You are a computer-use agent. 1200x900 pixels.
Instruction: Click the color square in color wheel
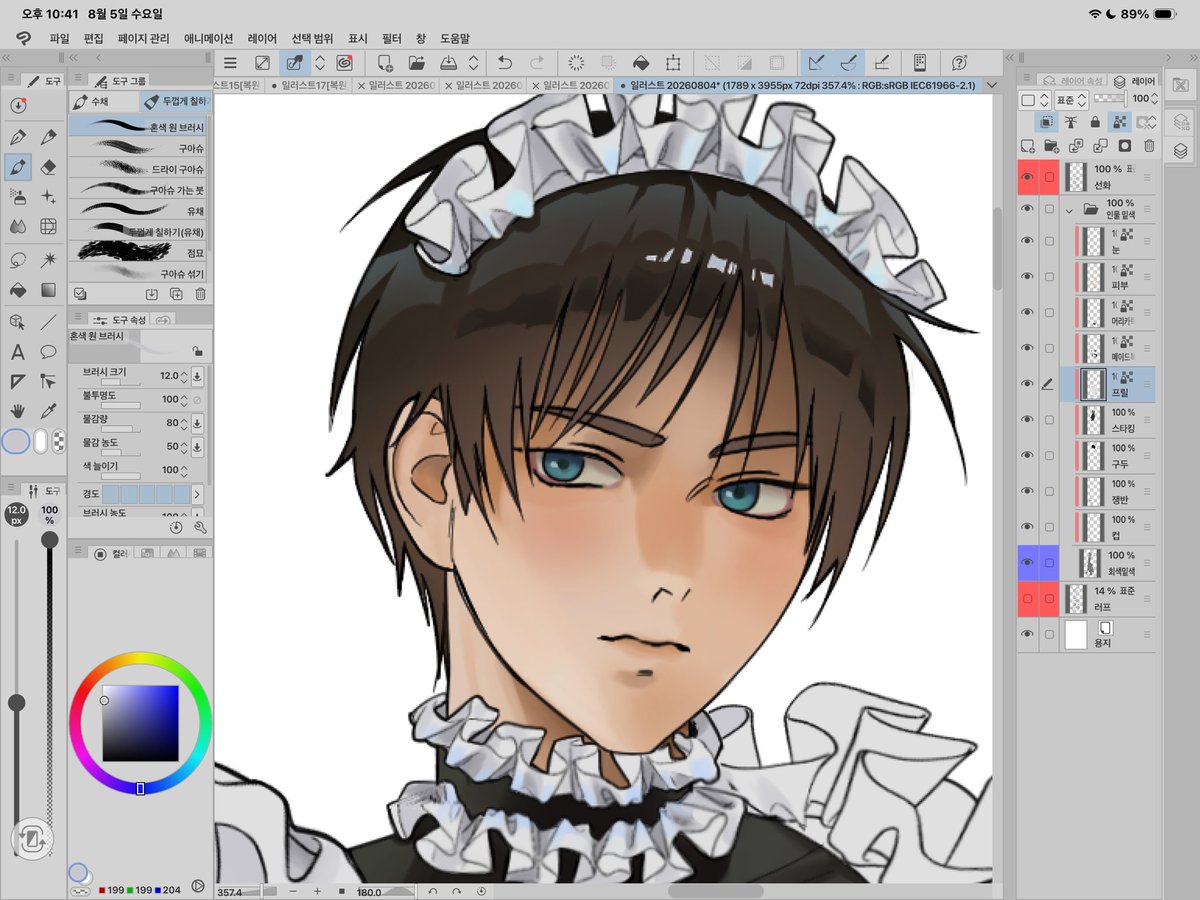[140, 723]
